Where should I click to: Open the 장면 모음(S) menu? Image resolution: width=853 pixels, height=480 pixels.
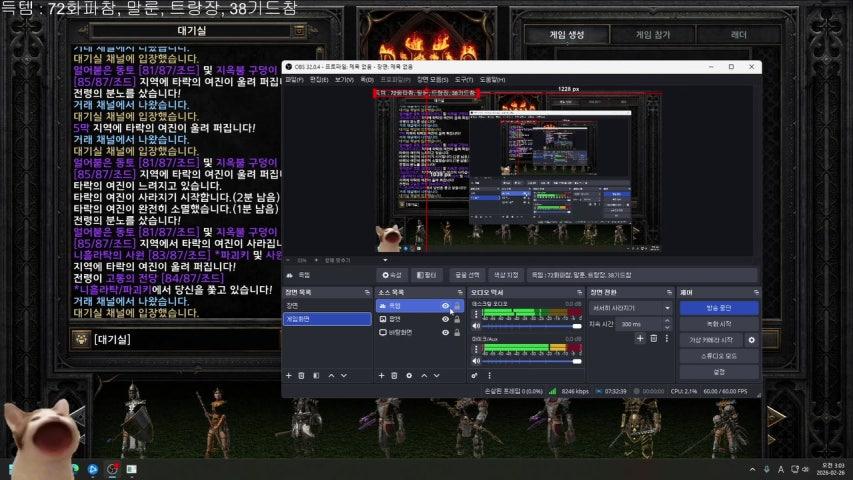pyautogui.click(x=432, y=80)
